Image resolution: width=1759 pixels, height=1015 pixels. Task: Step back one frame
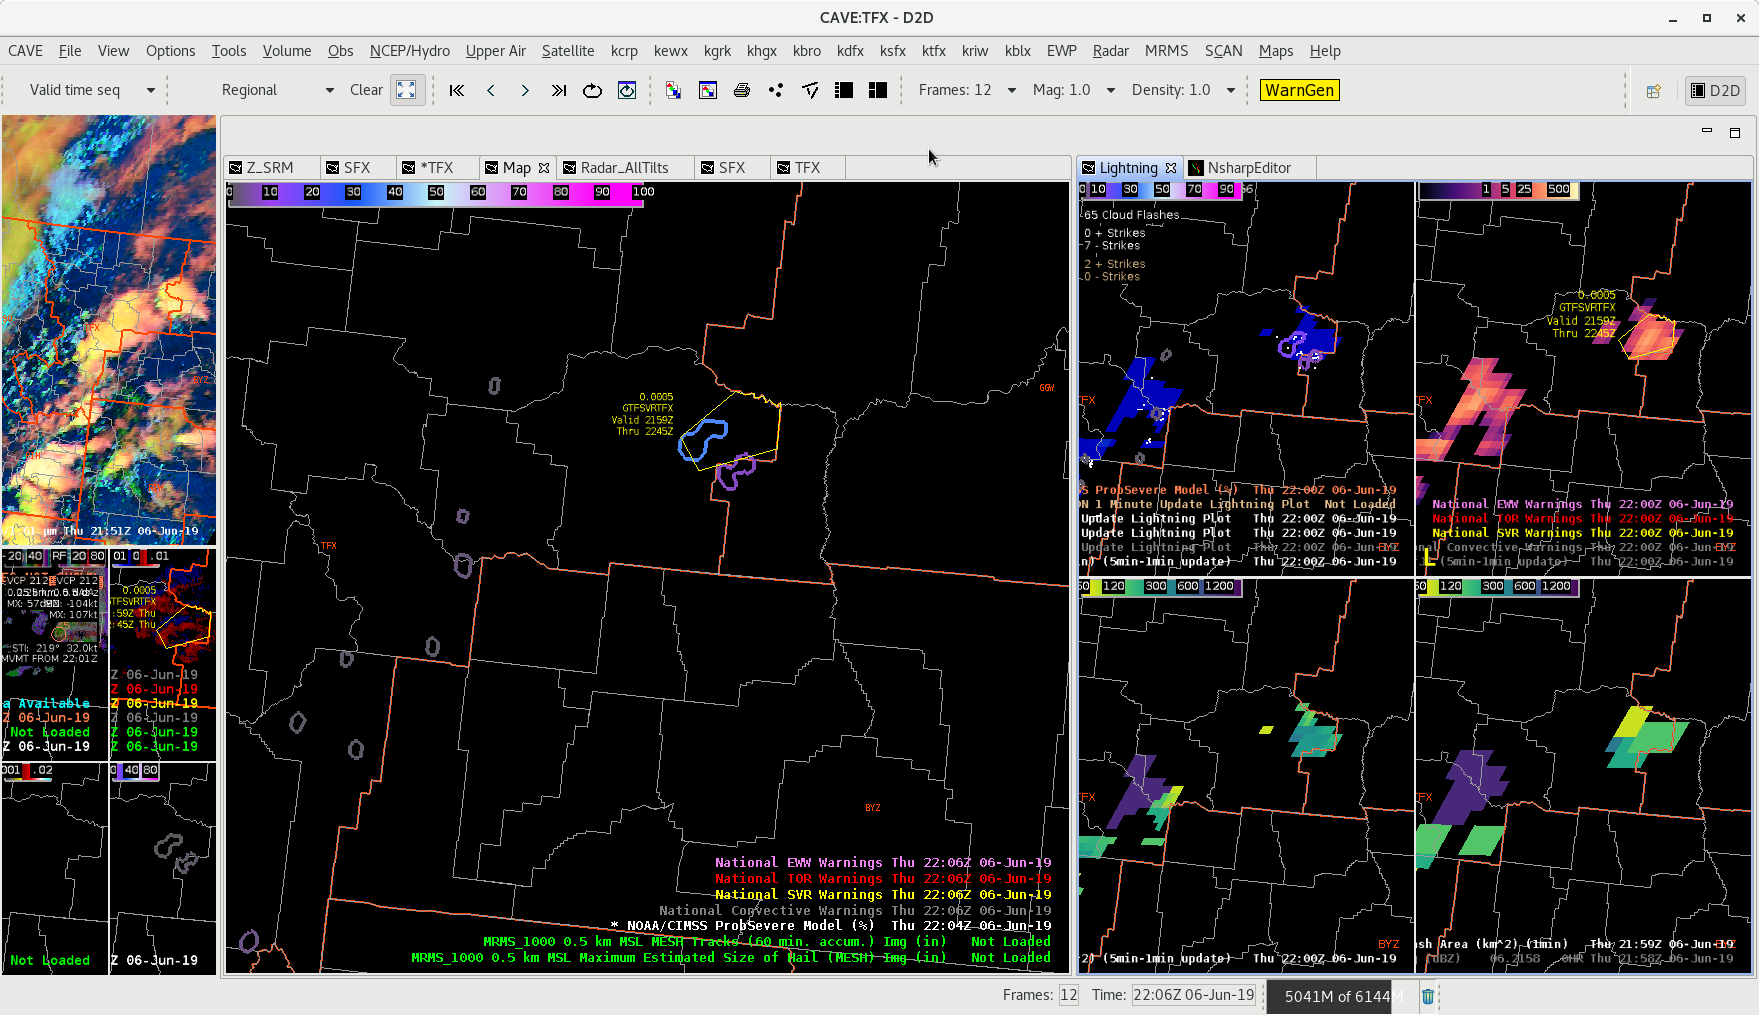coord(491,90)
